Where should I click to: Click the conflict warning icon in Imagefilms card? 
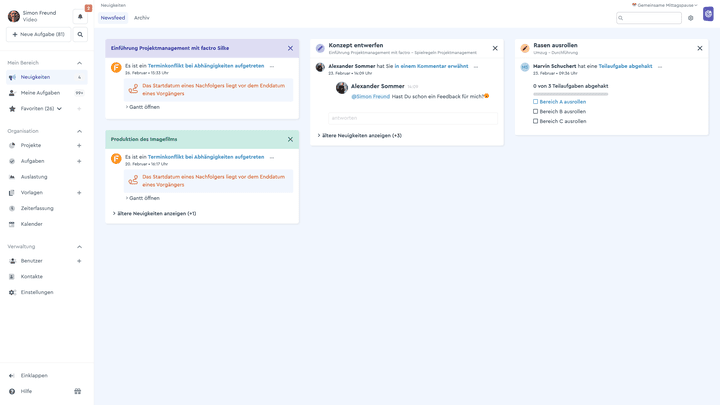(x=133, y=180)
